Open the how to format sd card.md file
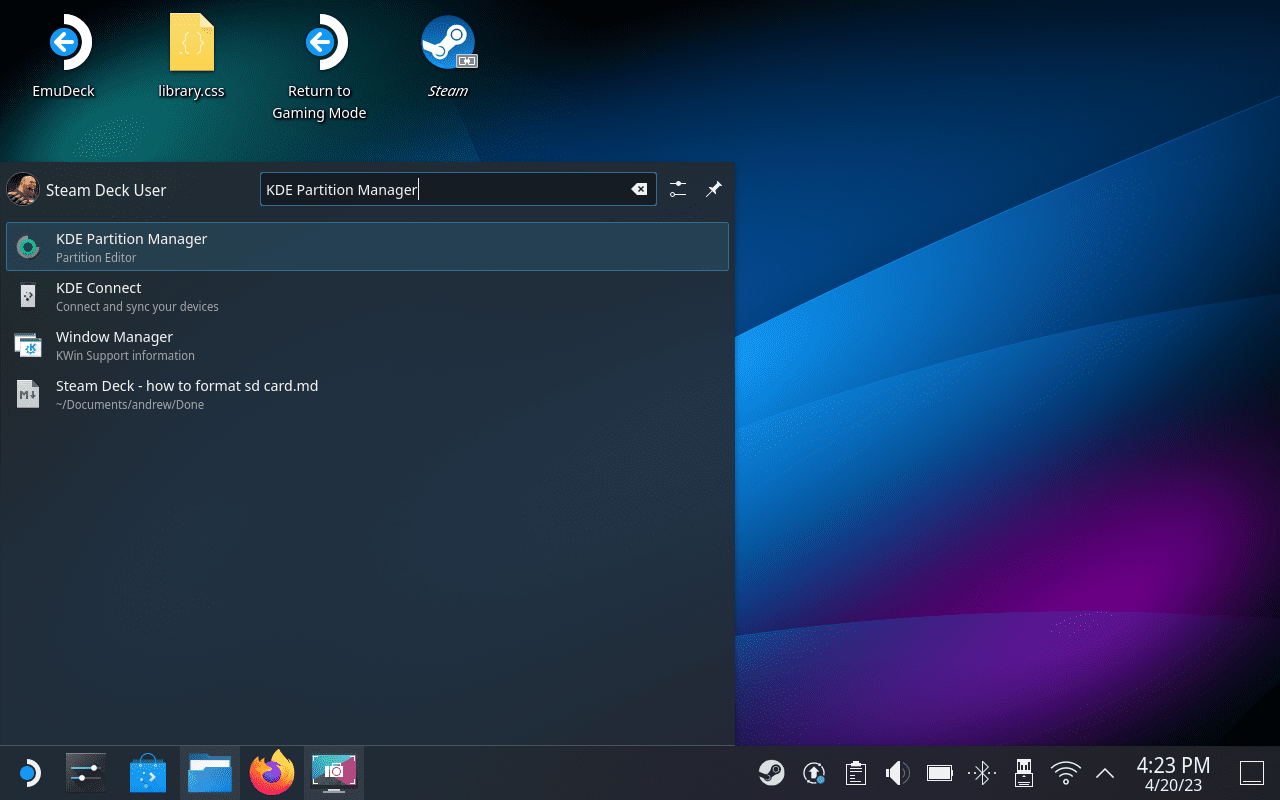 point(367,394)
